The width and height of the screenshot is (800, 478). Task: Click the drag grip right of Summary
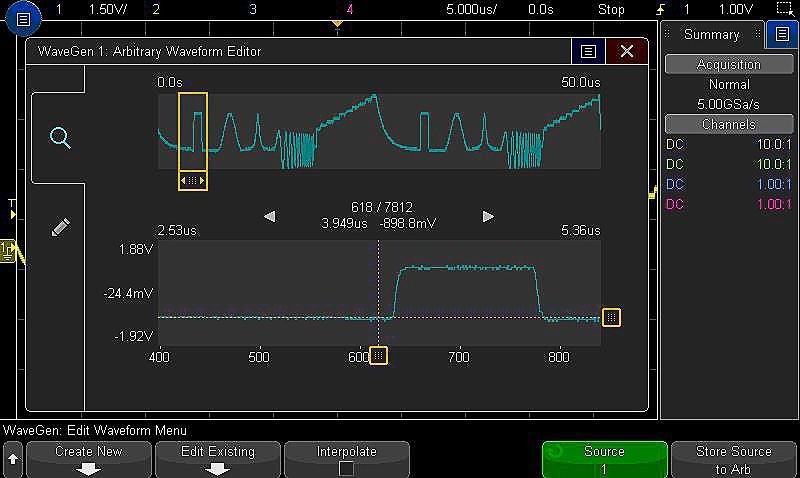[758, 34]
